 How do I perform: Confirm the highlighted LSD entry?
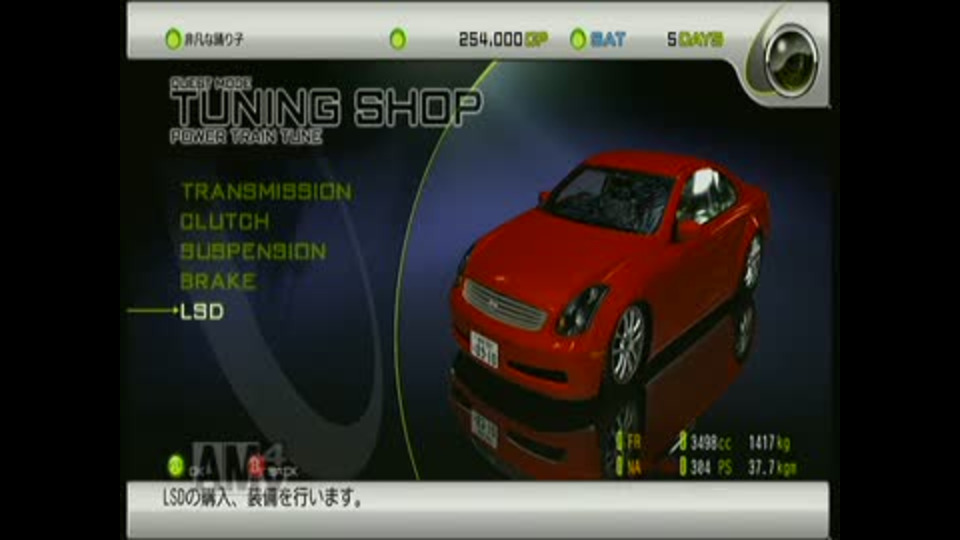click(202, 312)
